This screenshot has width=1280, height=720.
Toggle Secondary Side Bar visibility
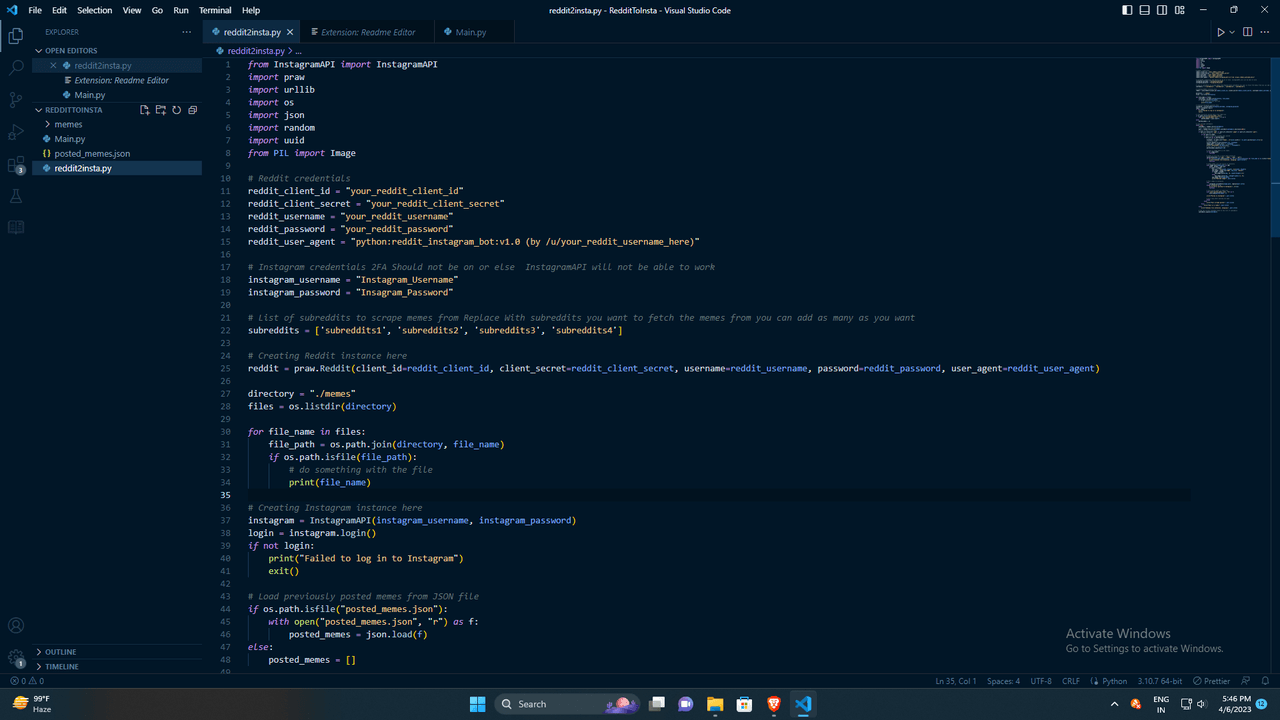coord(1163,10)
